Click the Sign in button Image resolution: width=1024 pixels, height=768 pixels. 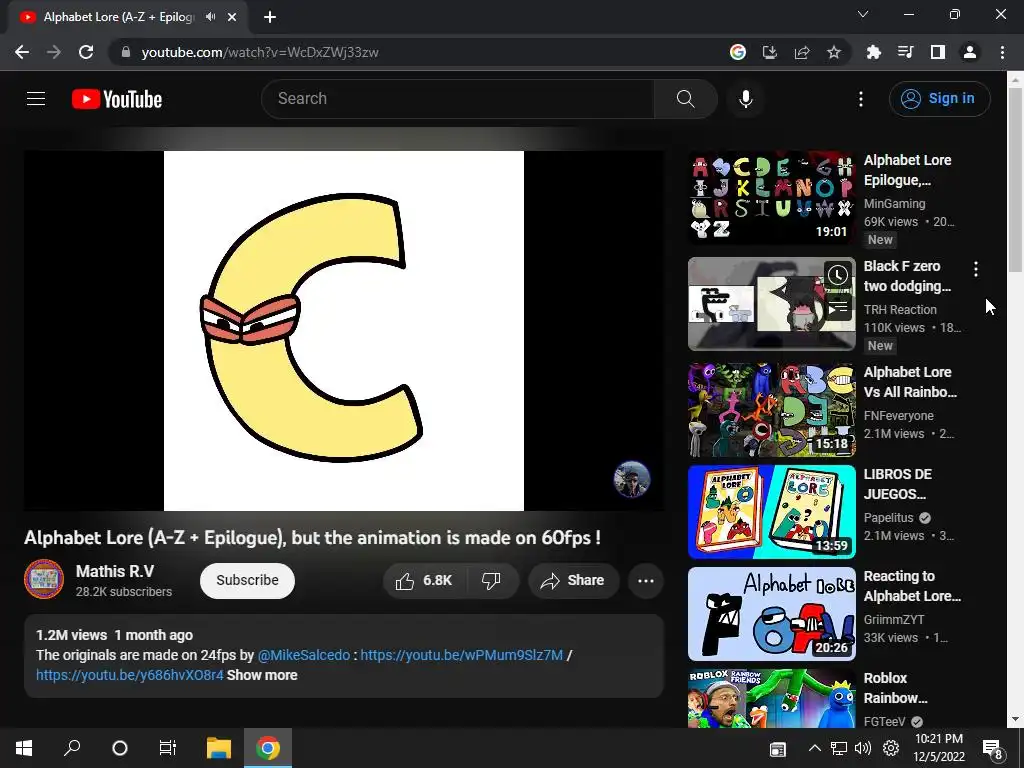point(940,99)
